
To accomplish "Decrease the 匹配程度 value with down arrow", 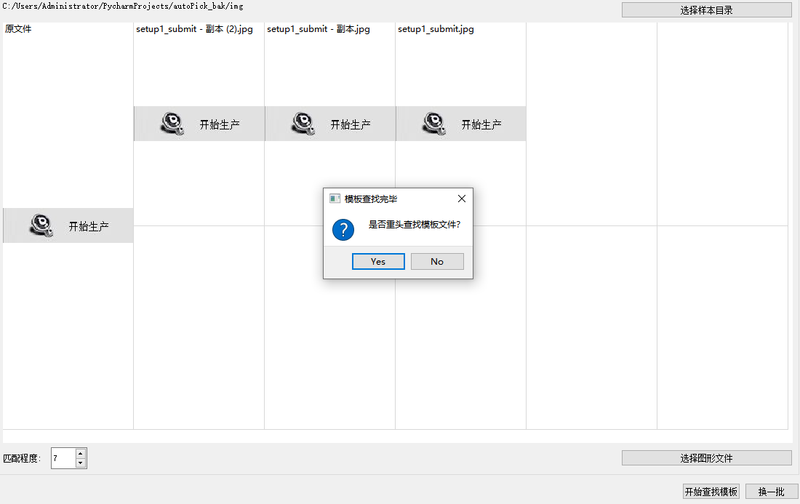I will (x=81, y=463).
